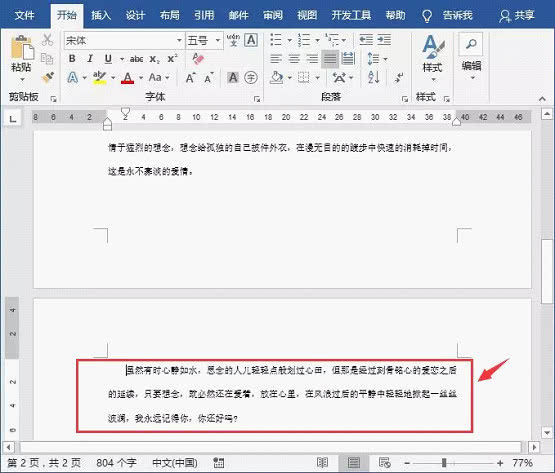Click the Clear All Formatting eraser icon

(x=198, y=58)
